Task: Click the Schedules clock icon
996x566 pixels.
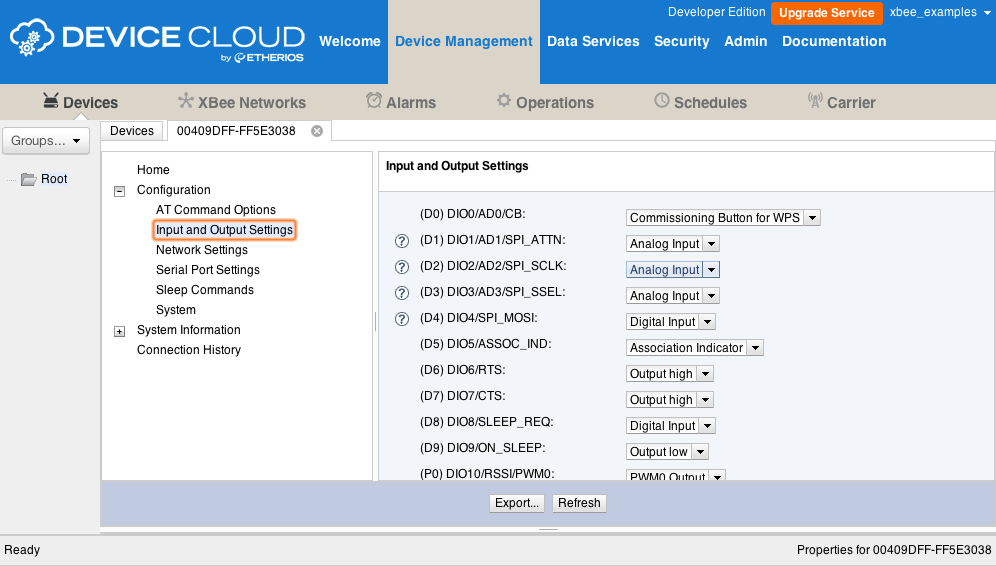Action: click(662, 100)
